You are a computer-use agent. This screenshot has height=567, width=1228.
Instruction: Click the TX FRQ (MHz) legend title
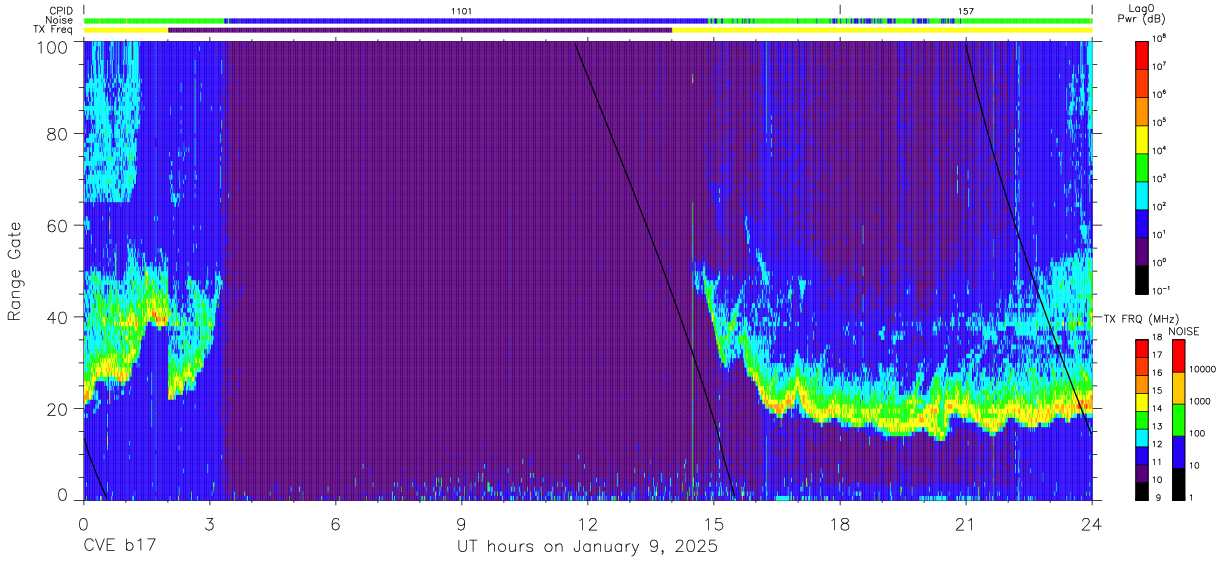1140,318
